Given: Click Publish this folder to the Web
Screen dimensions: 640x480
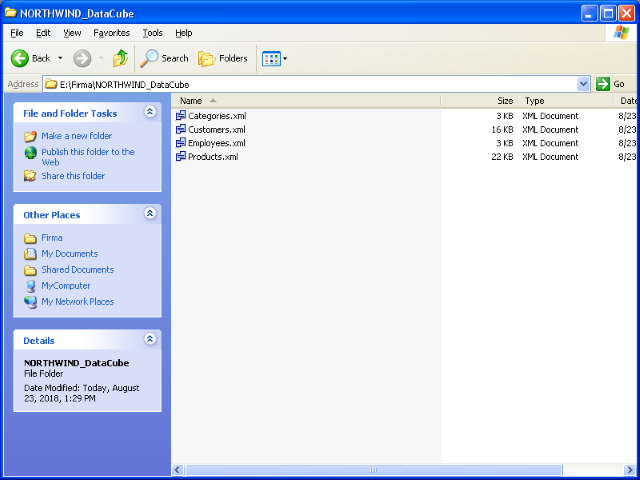Looking at the screenshot, I should pos(88,157).
